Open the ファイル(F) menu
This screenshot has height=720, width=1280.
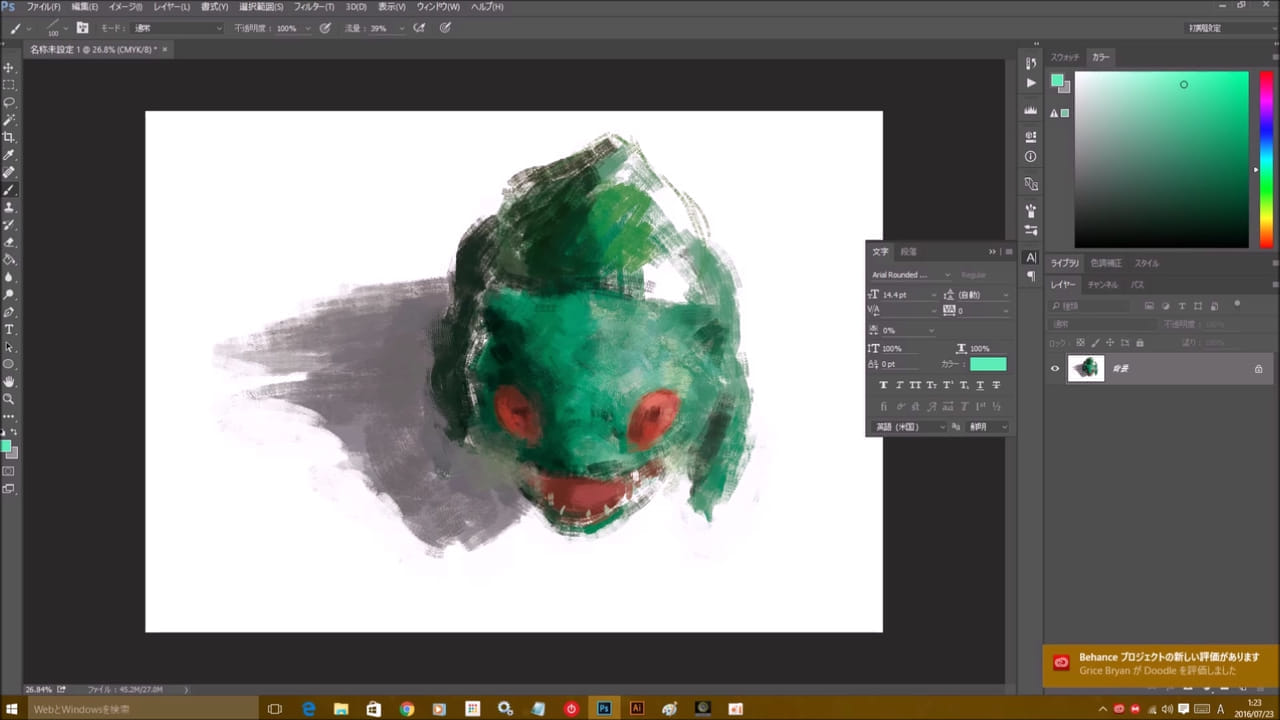(x=43, y=7)
